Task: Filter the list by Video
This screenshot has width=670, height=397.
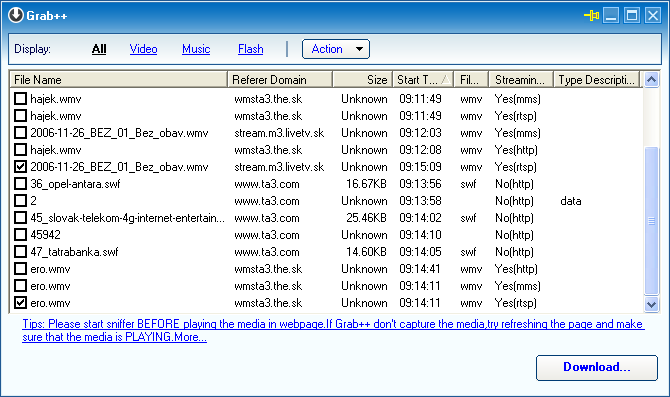Action: pos(143,49)
